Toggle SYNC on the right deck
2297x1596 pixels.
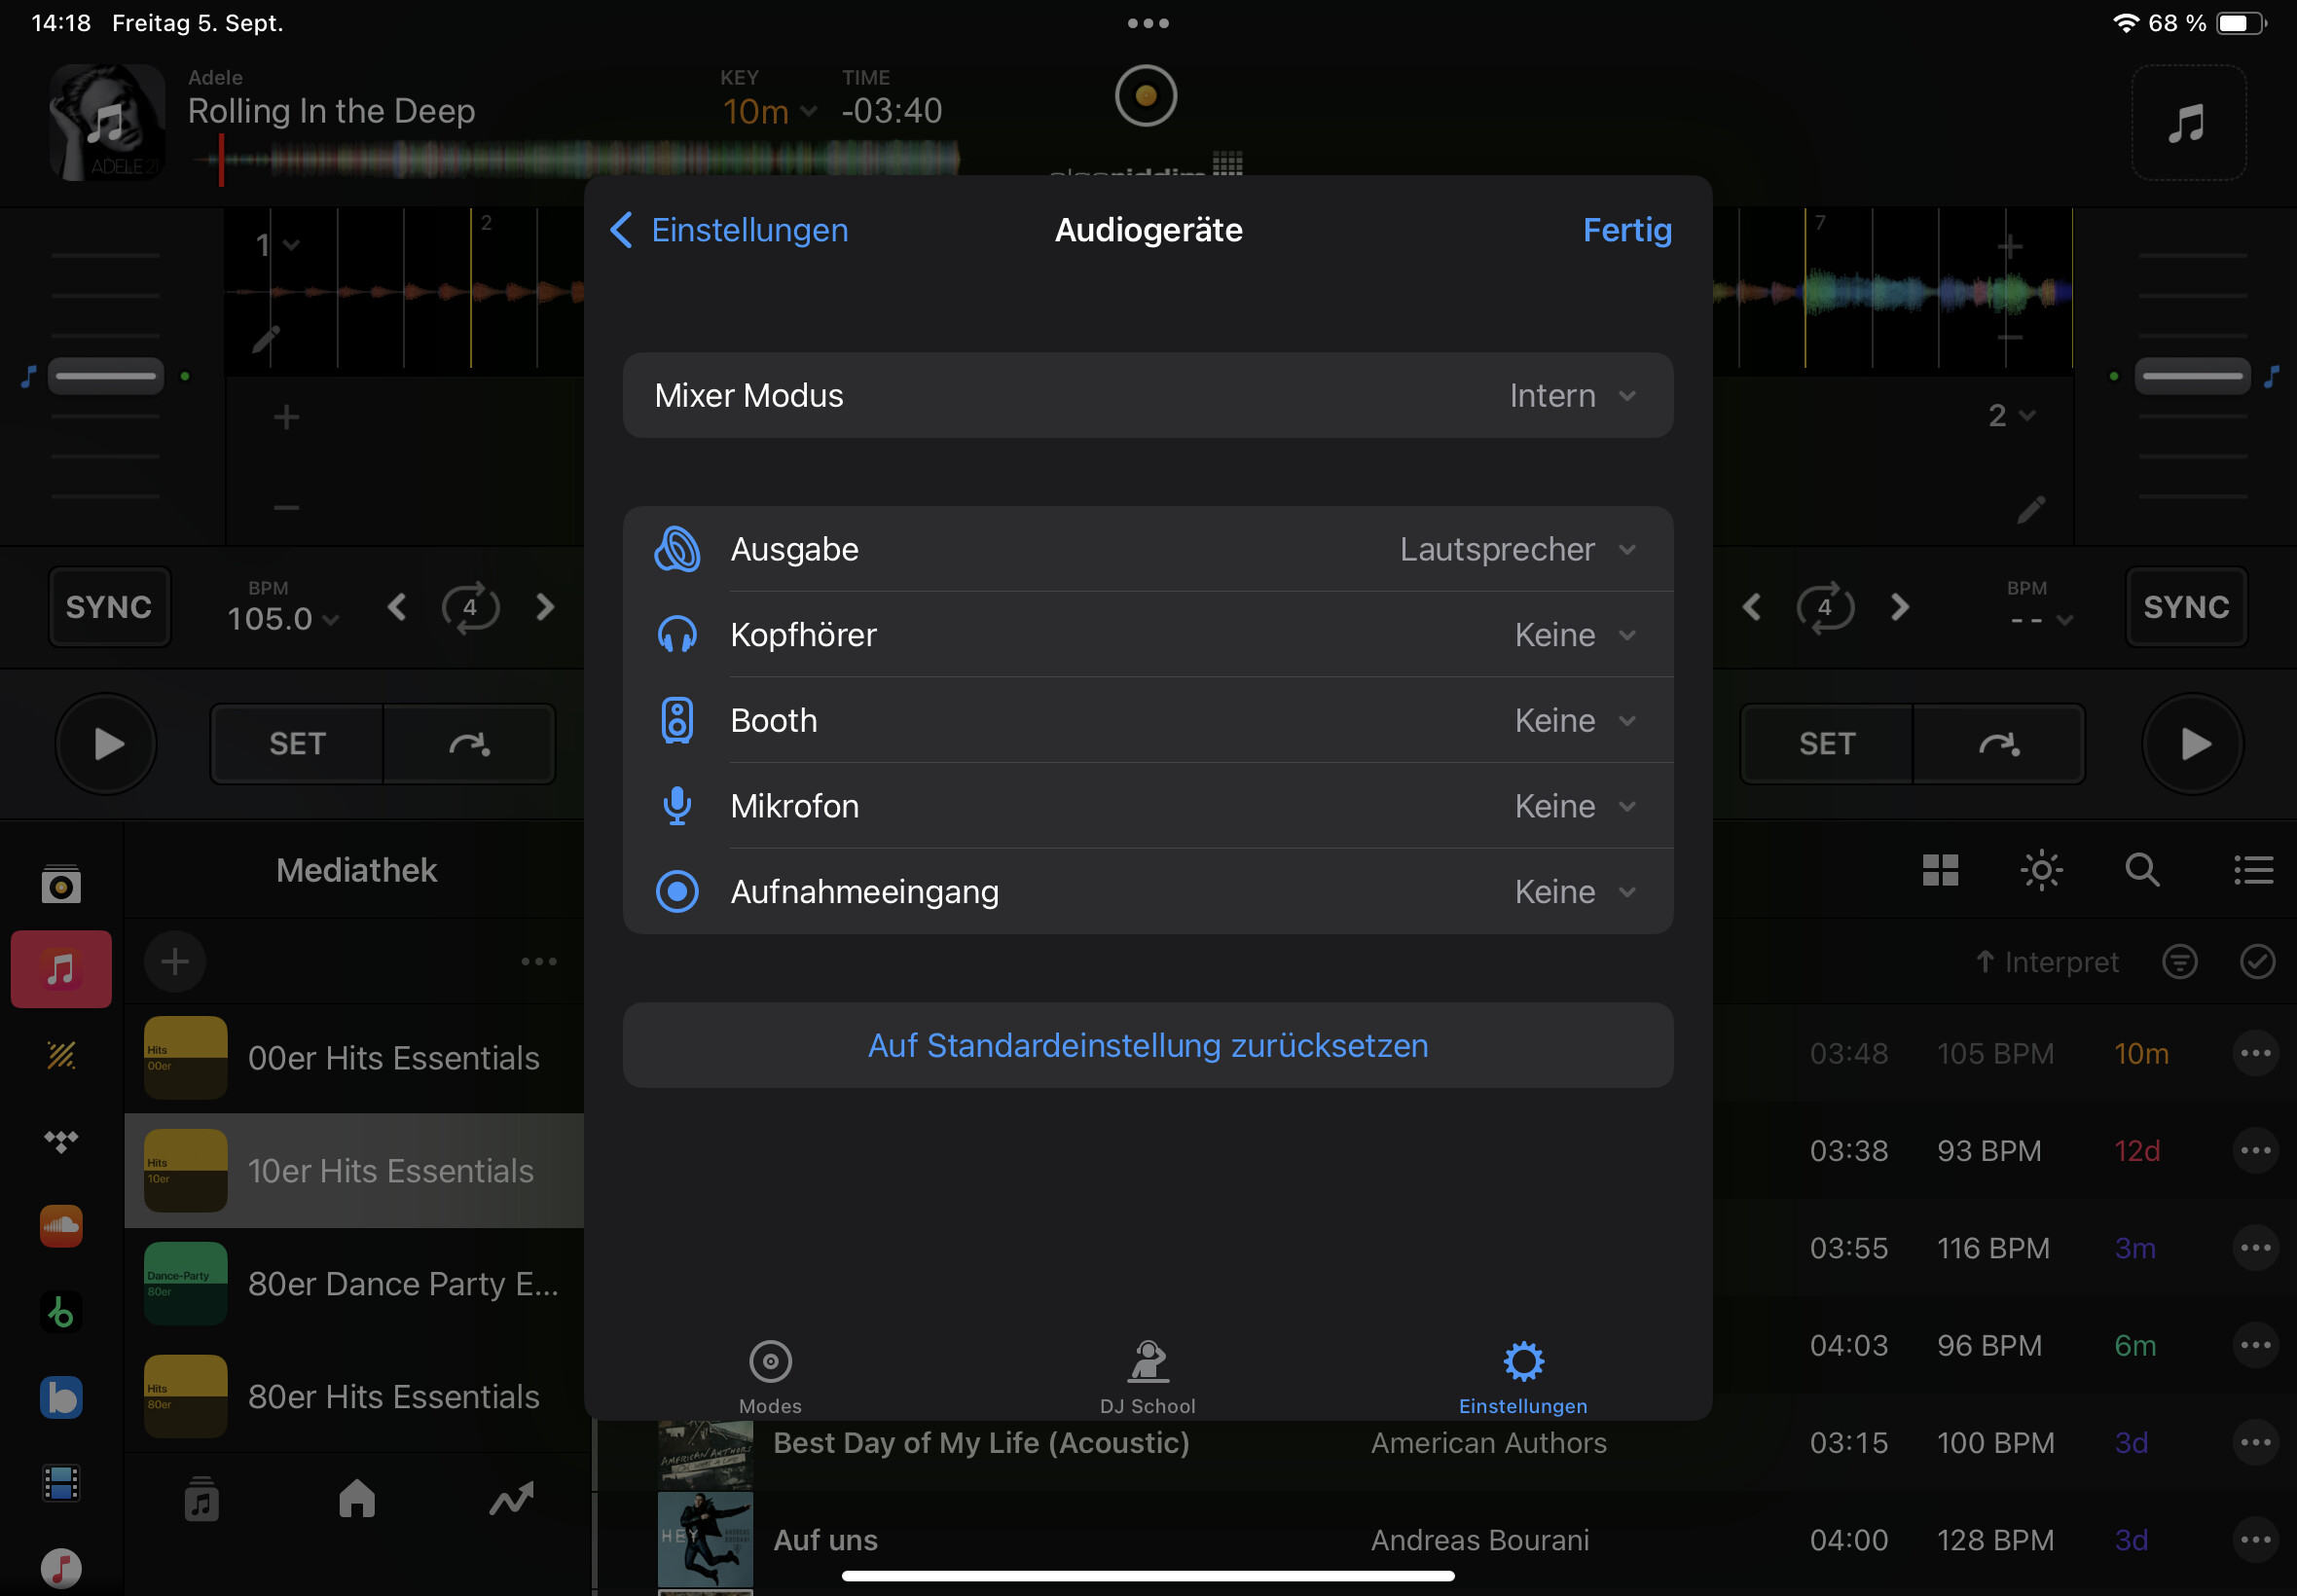point(2186,607)
